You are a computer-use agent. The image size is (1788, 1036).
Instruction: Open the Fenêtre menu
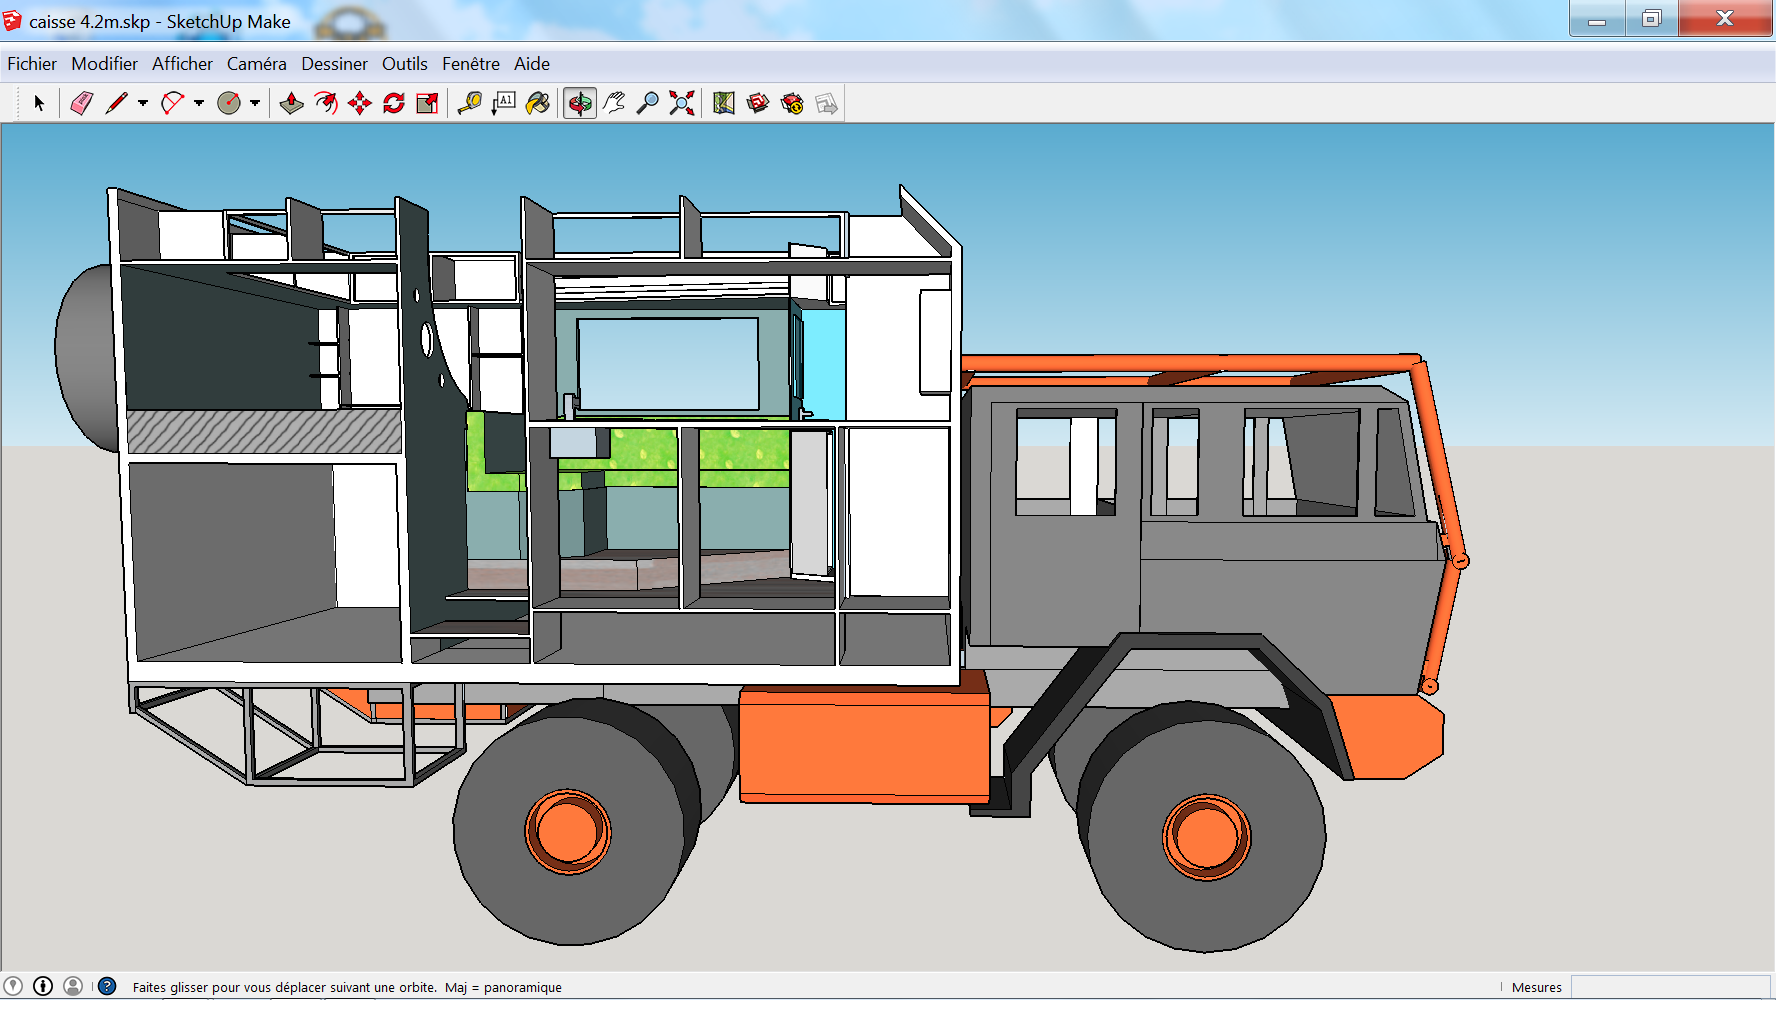click(x=470, y=64)
